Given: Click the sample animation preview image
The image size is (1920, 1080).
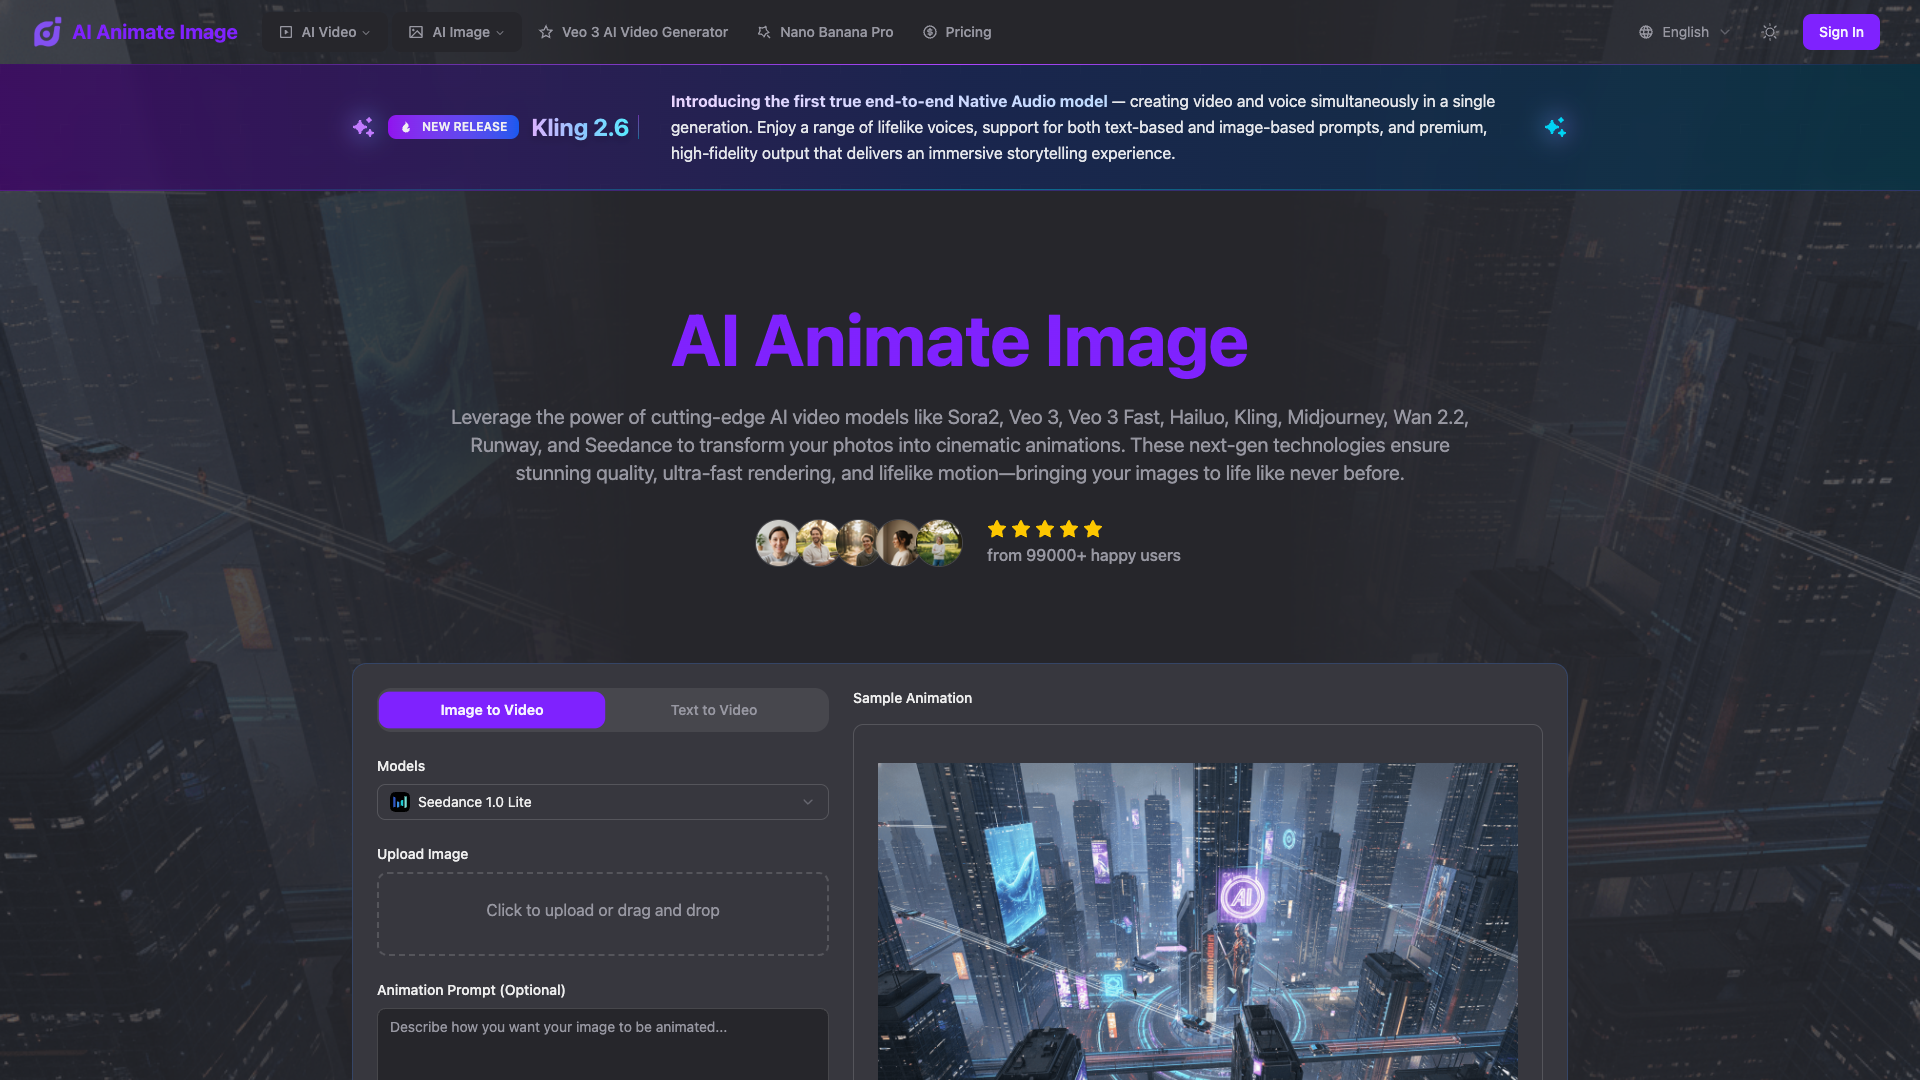Looking at the screenshot, I should point(1198,921).
